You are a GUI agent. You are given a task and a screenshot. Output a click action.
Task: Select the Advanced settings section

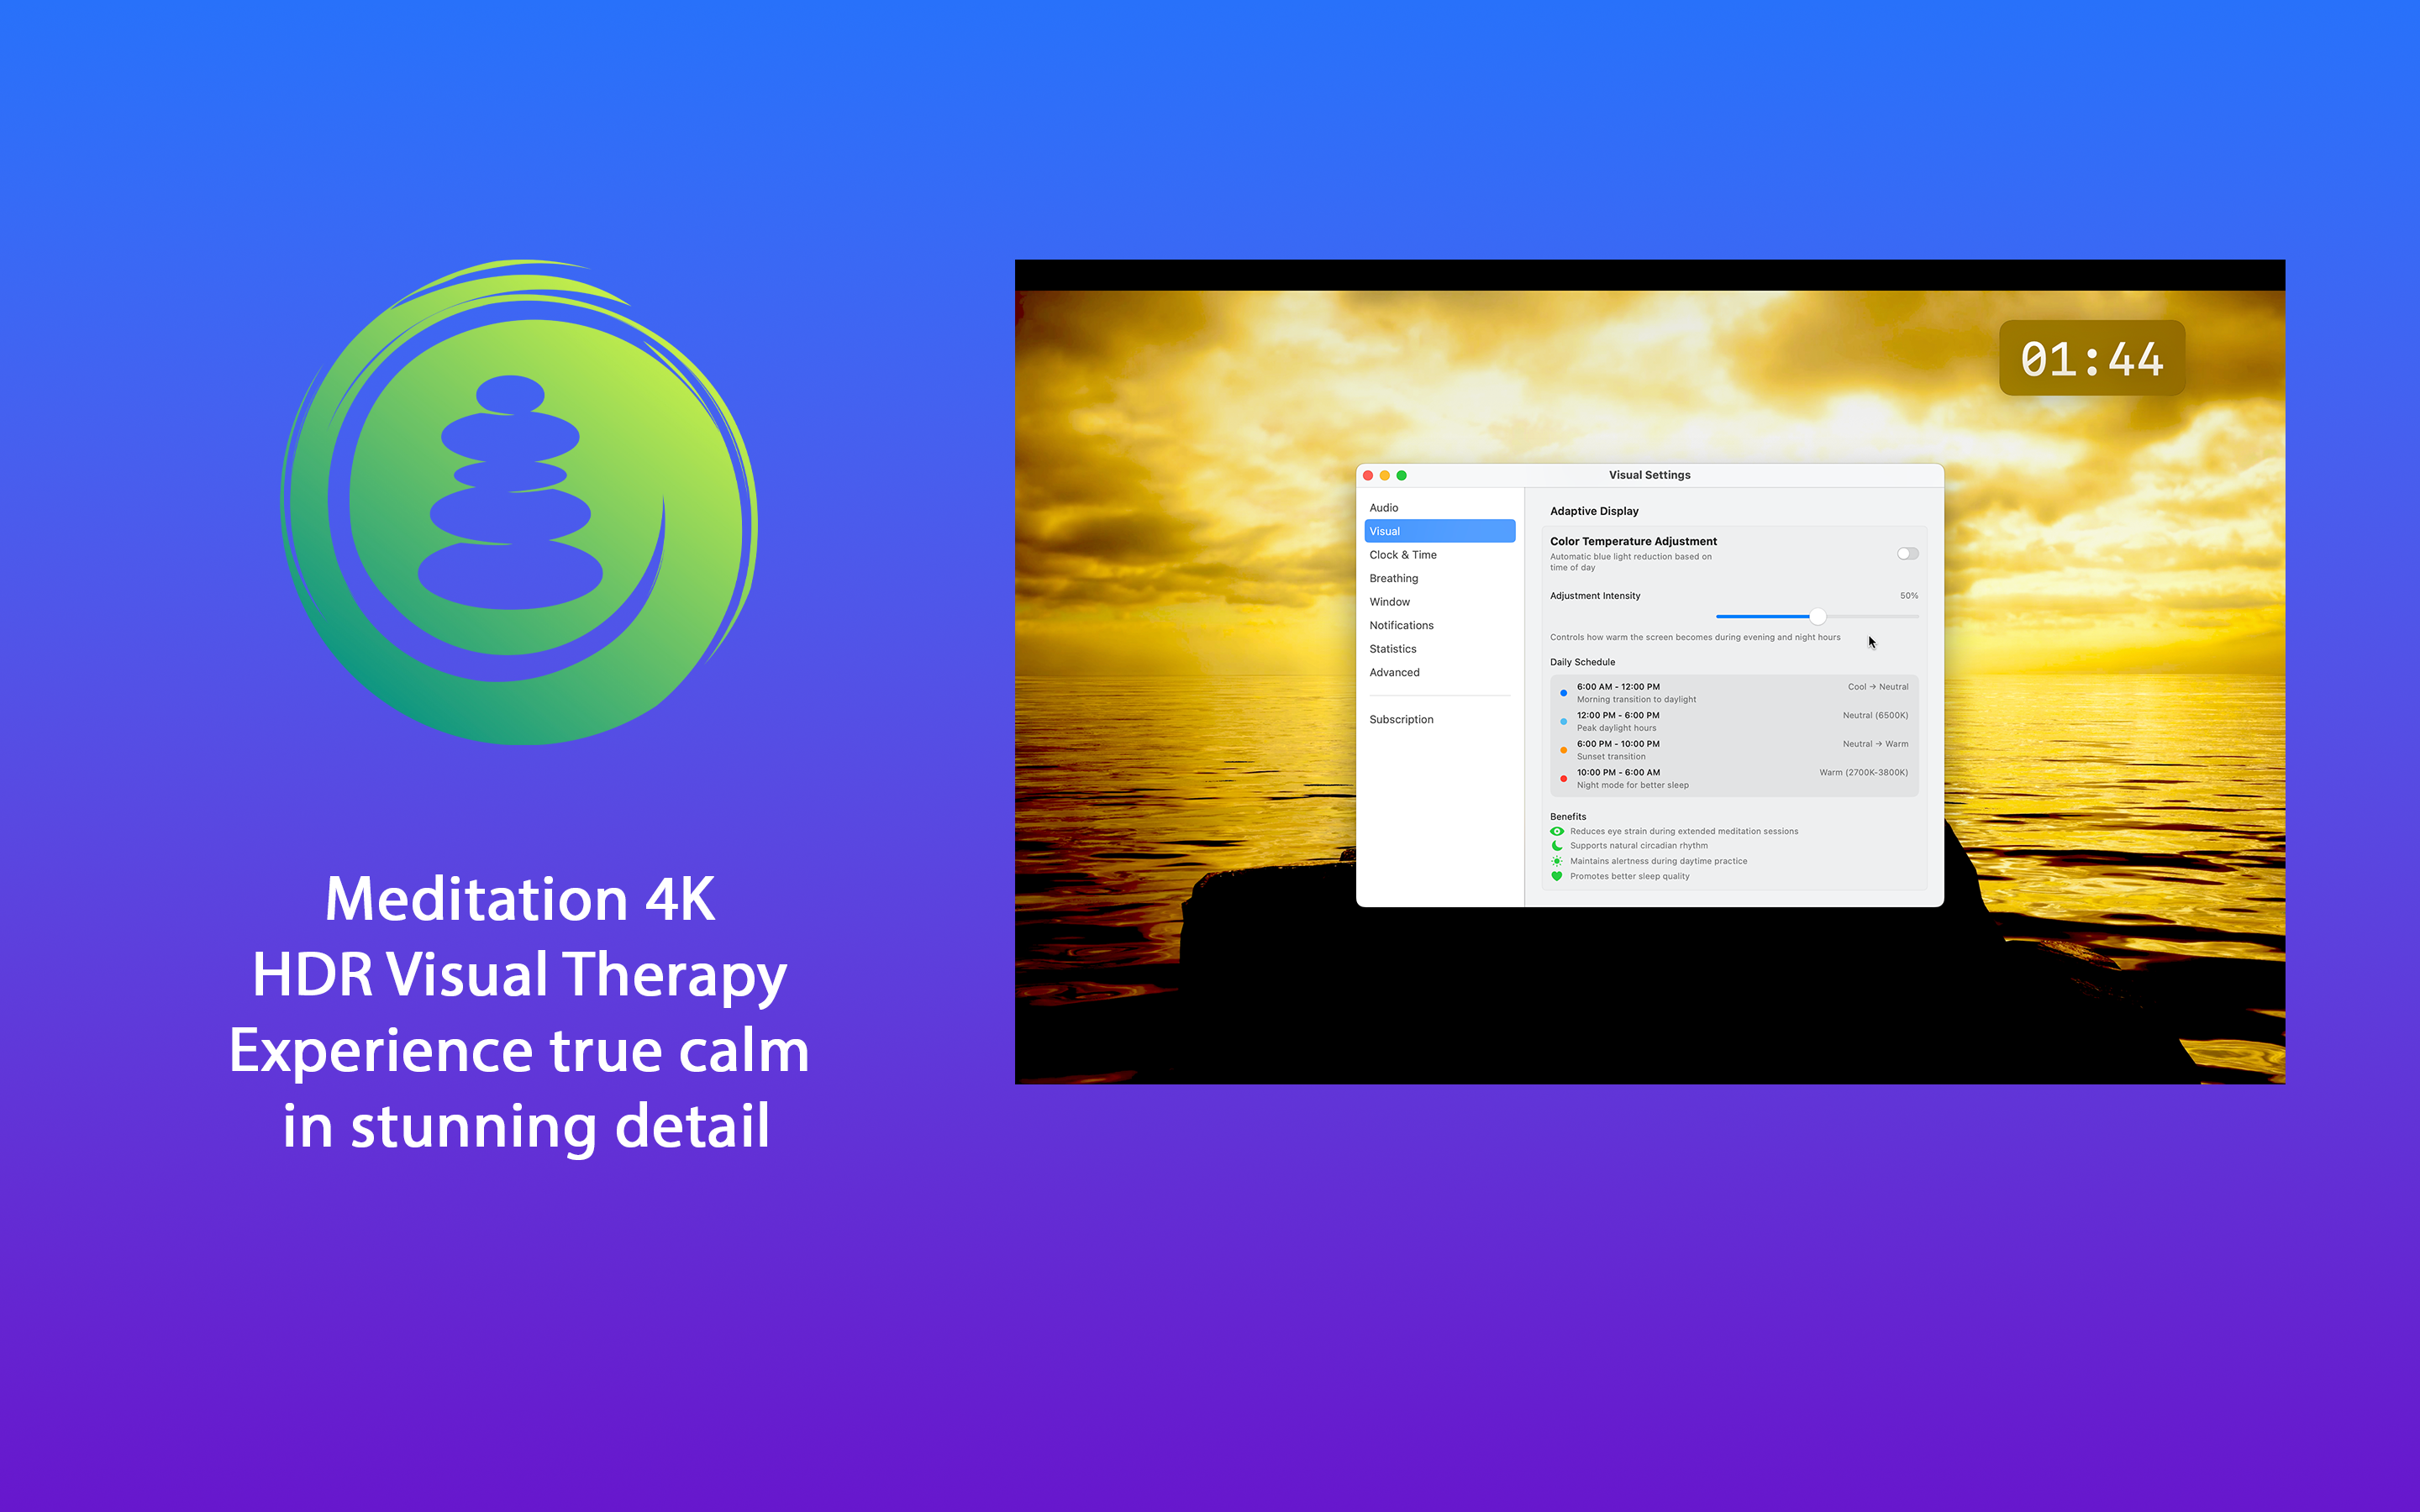(x=1395, y=672)
